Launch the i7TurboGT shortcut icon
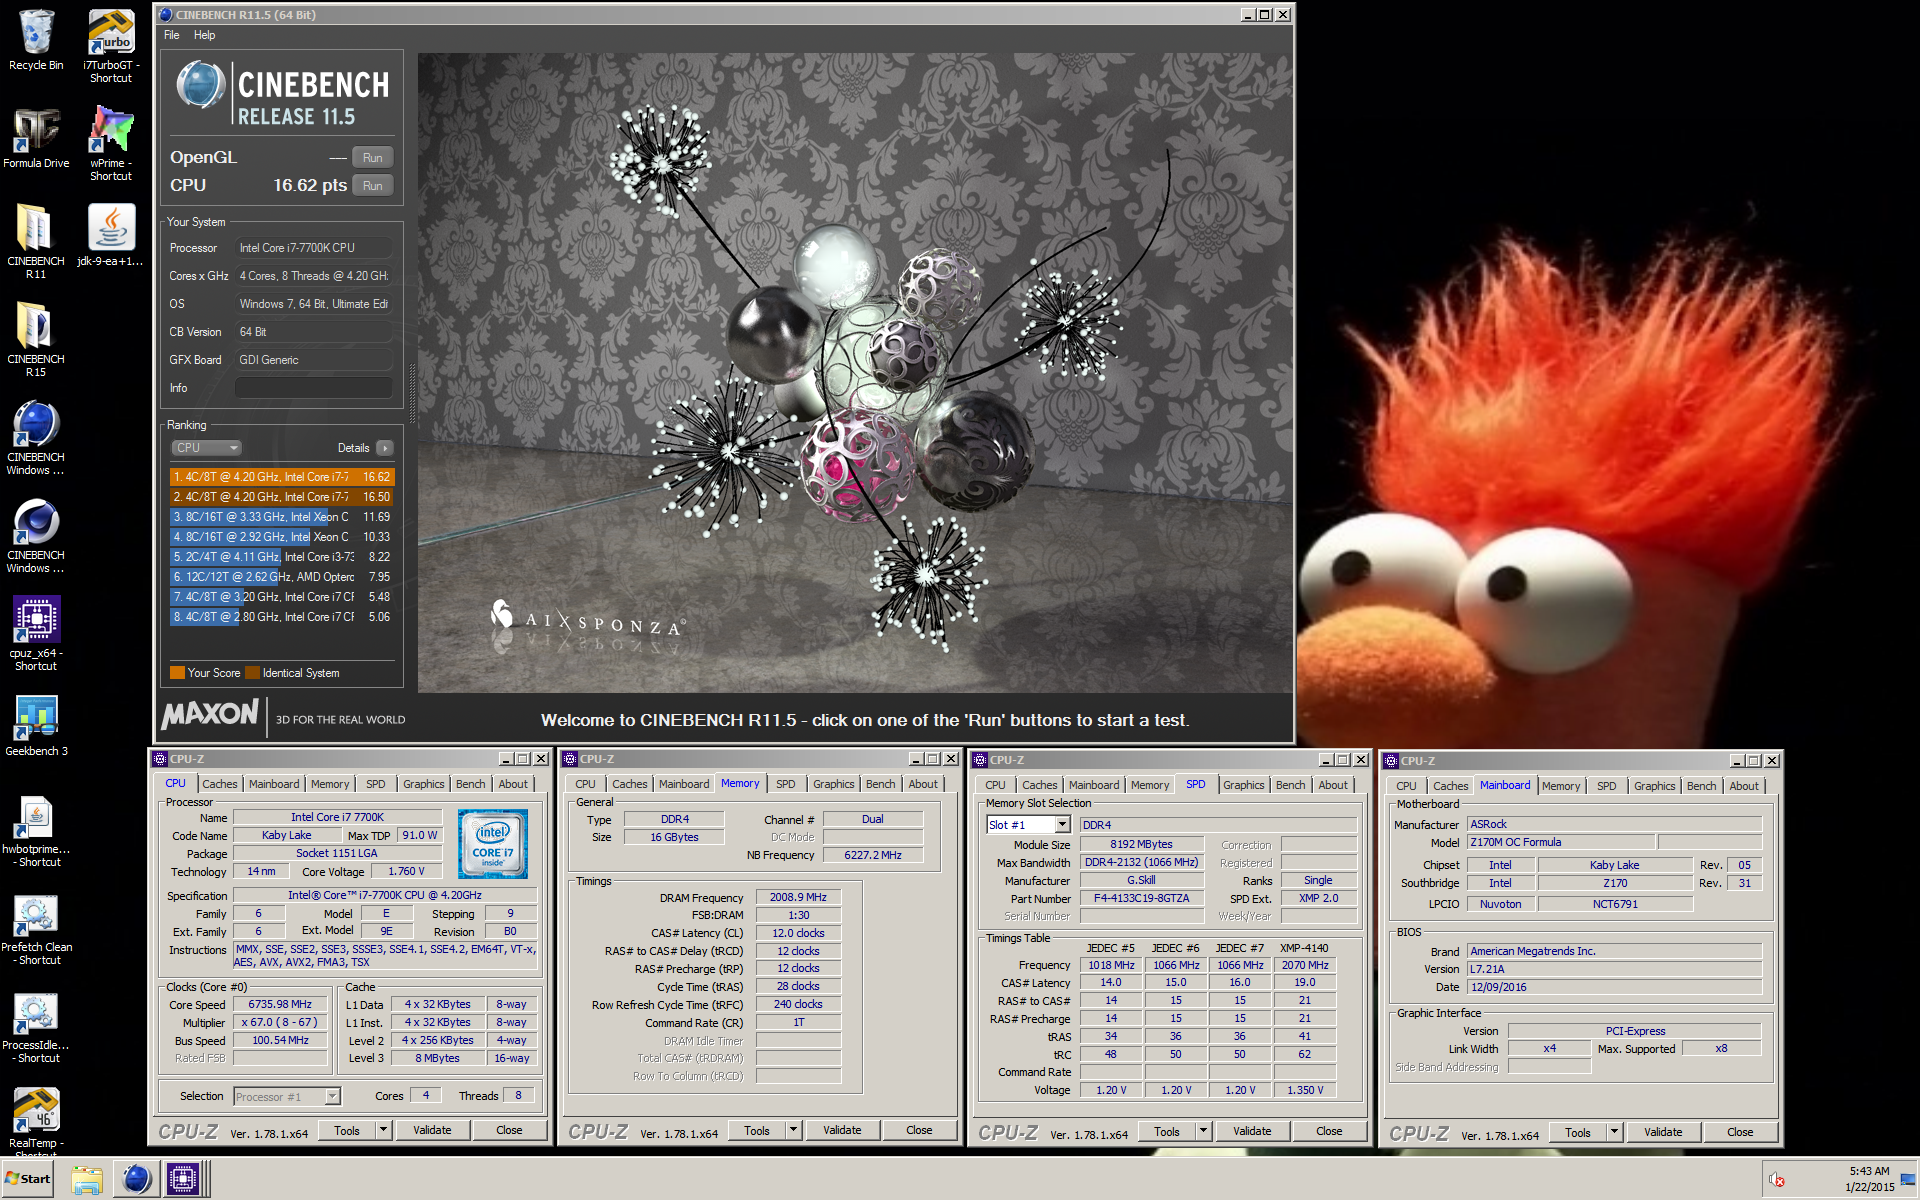The image size is (1920, 1200). coord(111,45)
